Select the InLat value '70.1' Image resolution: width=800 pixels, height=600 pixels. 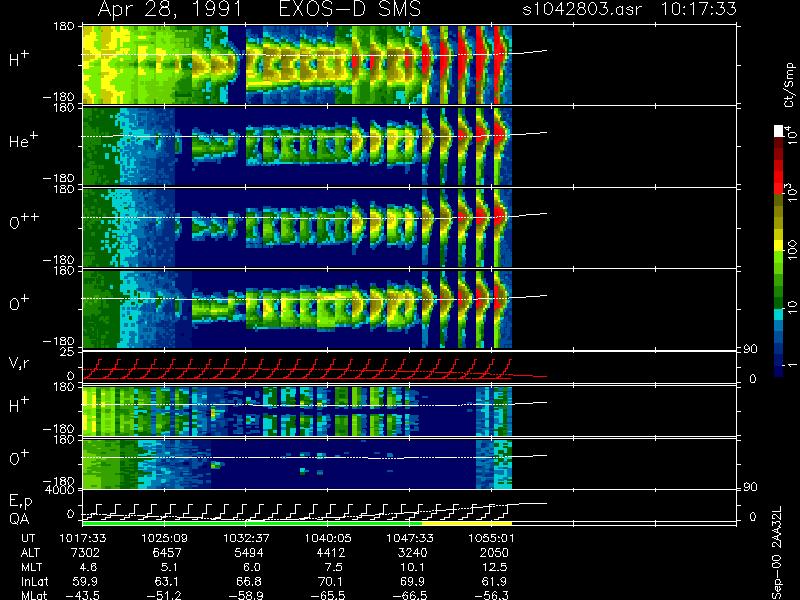click(x=330, y=581)
